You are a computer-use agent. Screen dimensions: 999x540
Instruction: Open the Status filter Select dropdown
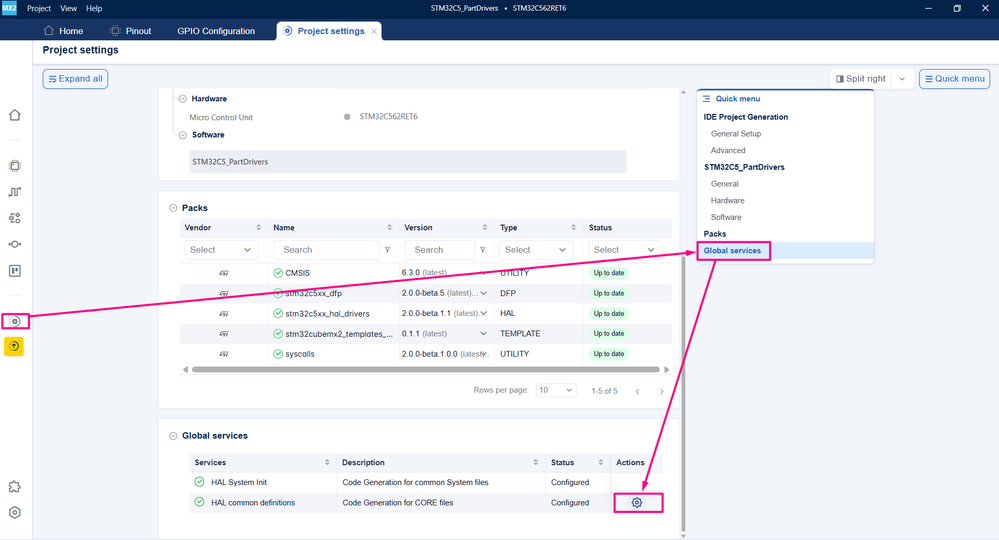click(625, 250)
